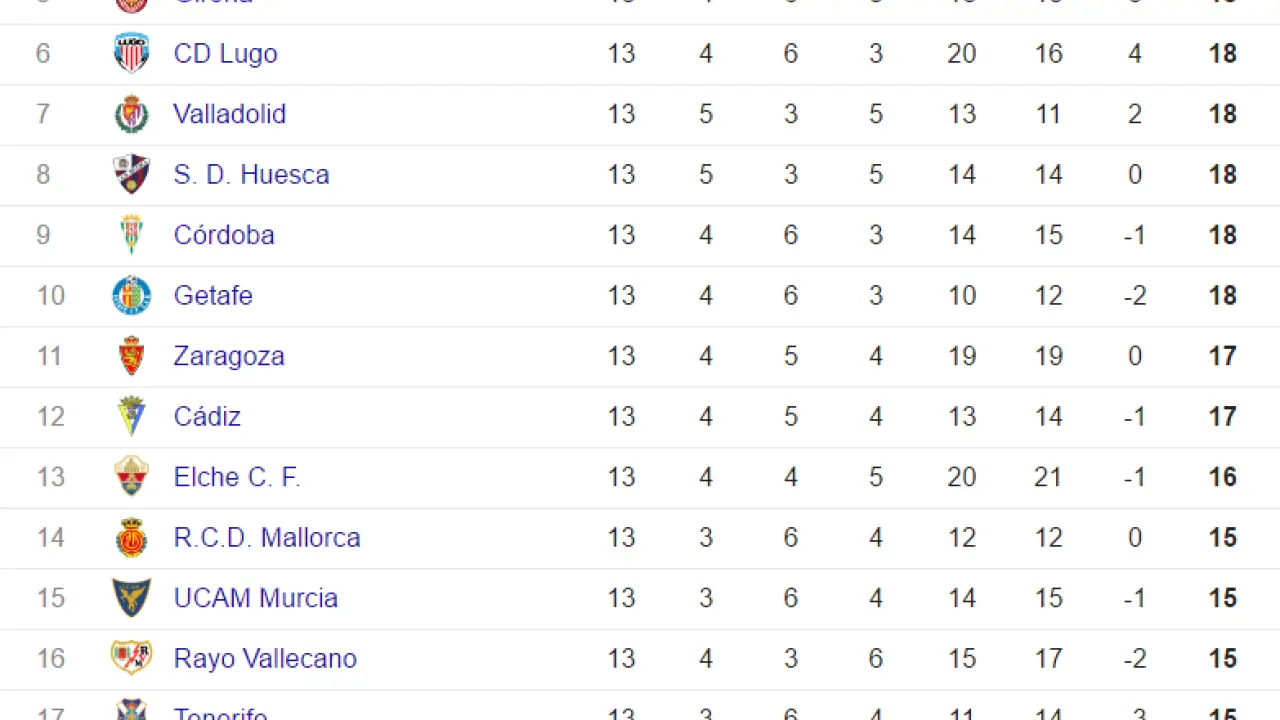Open the Getafe team badge
Viewport: 1280px width, 720px height.
[131, 295]
